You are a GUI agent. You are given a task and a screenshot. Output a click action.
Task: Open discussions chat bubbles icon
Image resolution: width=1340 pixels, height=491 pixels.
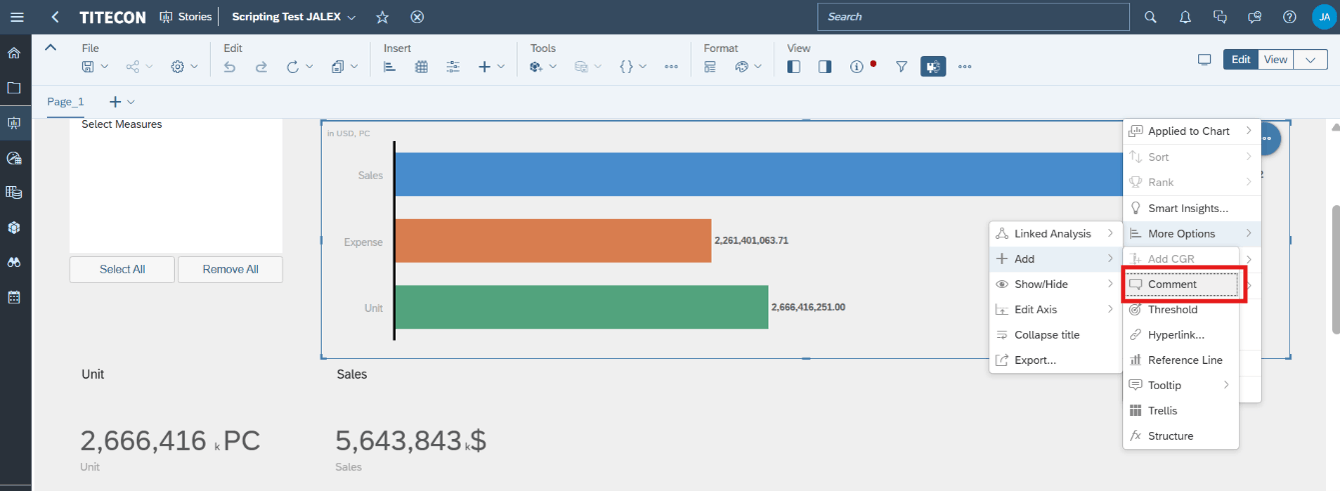point(1220,17)
